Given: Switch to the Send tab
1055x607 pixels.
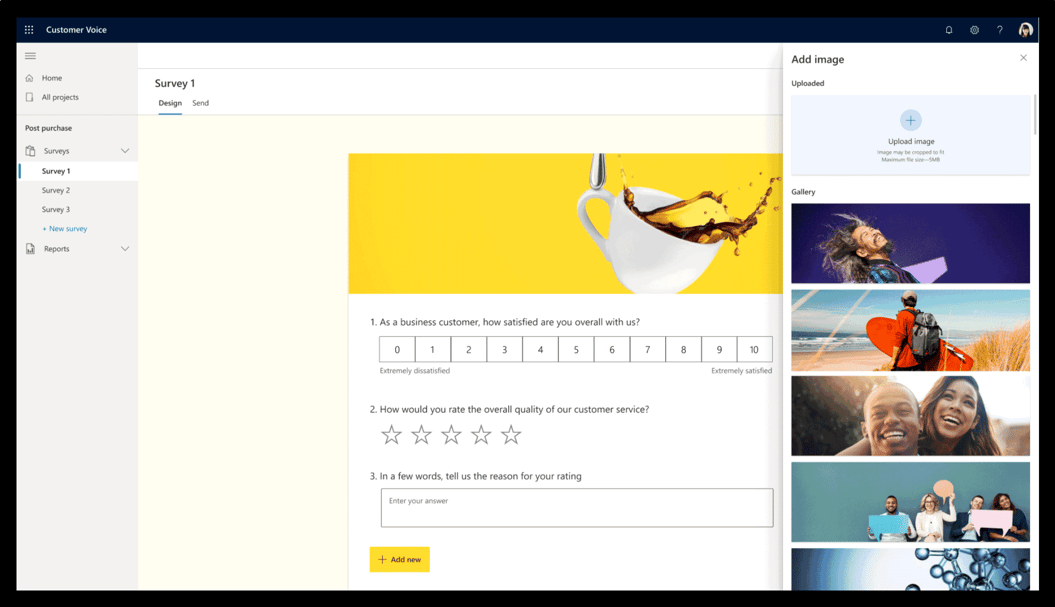Looking at the screenshot, I should 200,103.
